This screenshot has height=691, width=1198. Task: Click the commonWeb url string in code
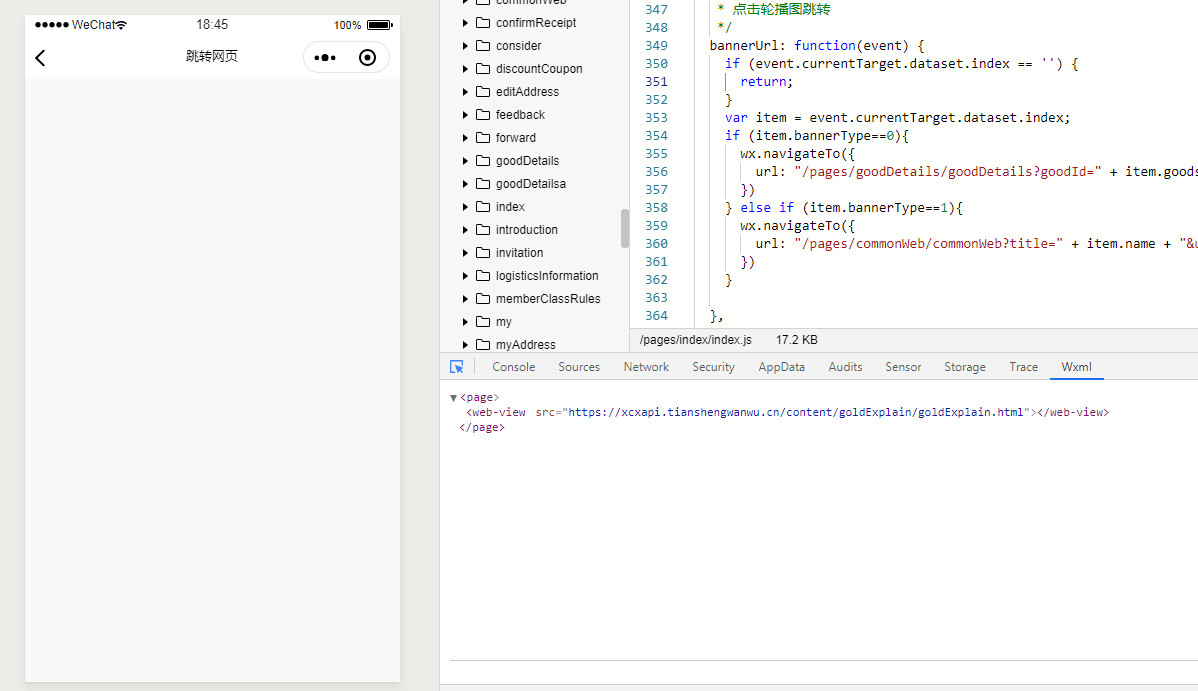point(928,244)
